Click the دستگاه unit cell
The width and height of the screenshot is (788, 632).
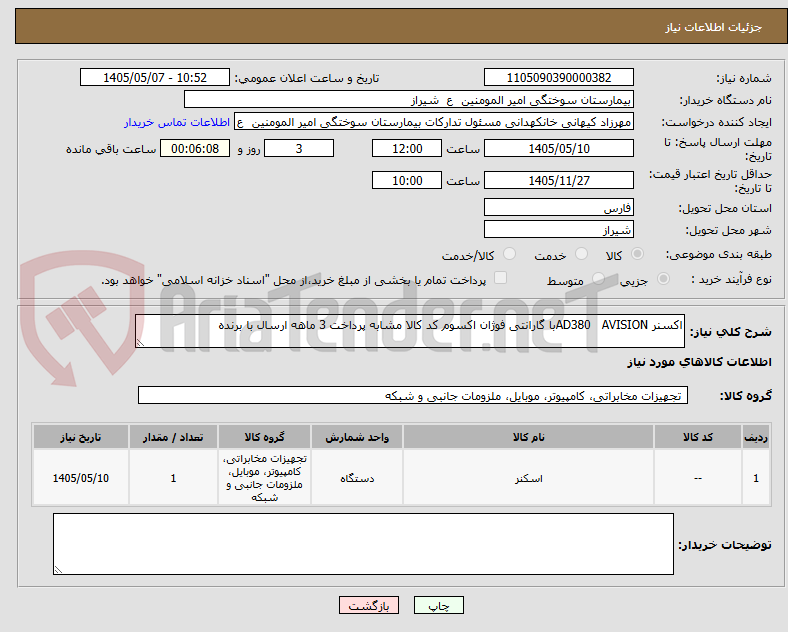pos(357,478)
